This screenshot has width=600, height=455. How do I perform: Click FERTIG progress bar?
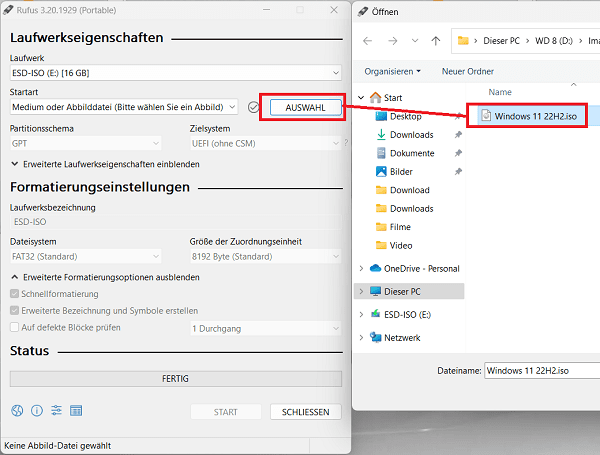point(176,378)
